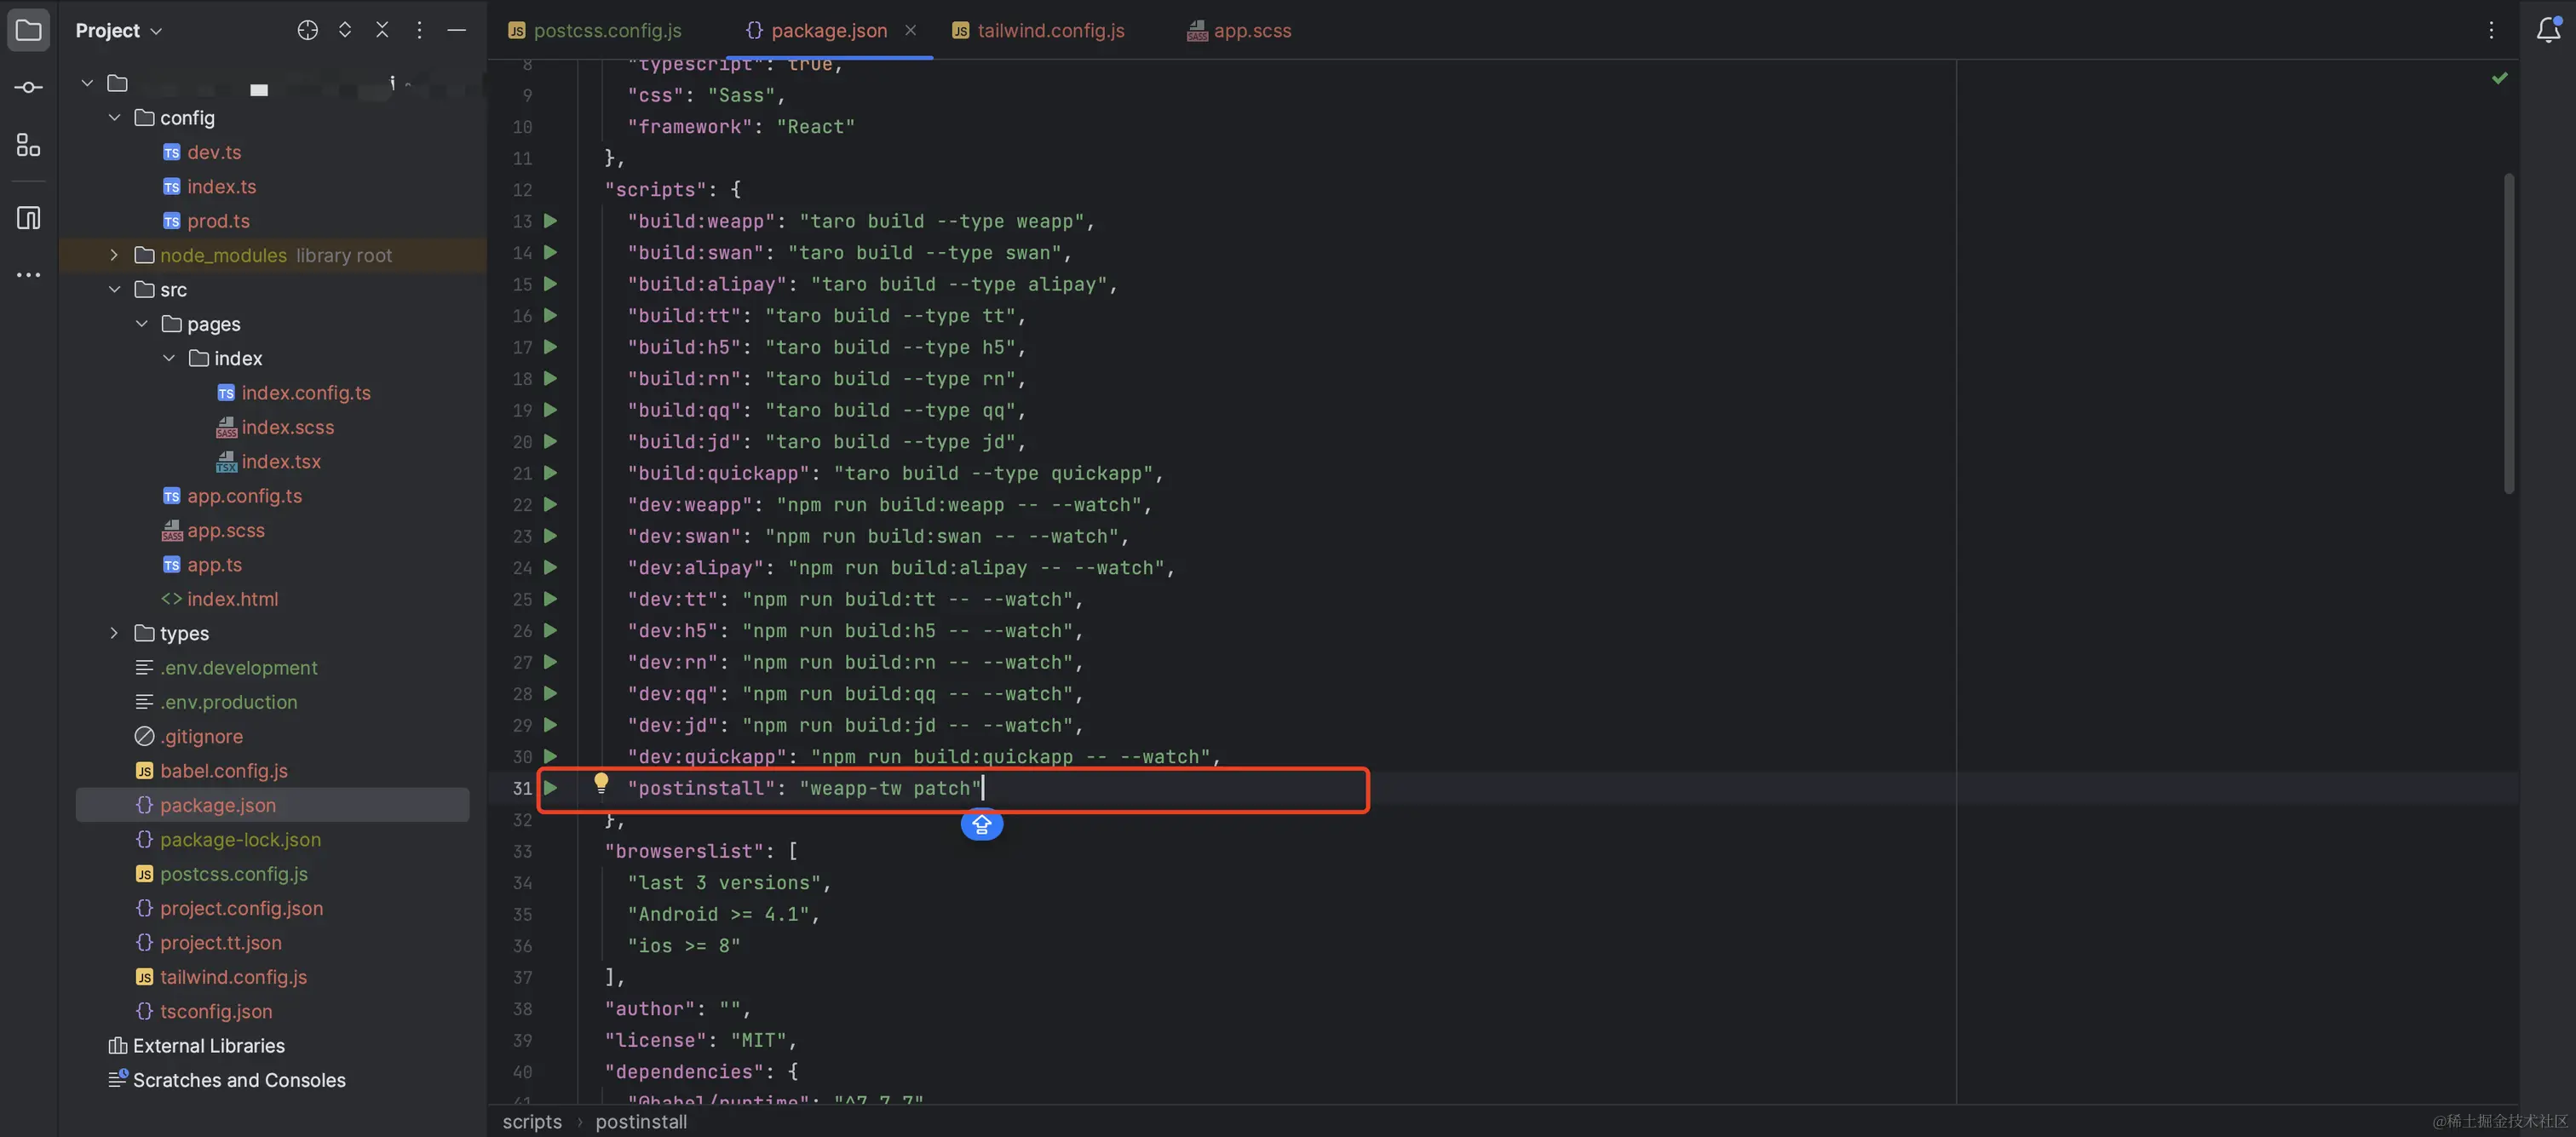Click the Collapse All icon in Project toolbar
This screenshot has height=1137, width=2576.
(x=383, y=30)
